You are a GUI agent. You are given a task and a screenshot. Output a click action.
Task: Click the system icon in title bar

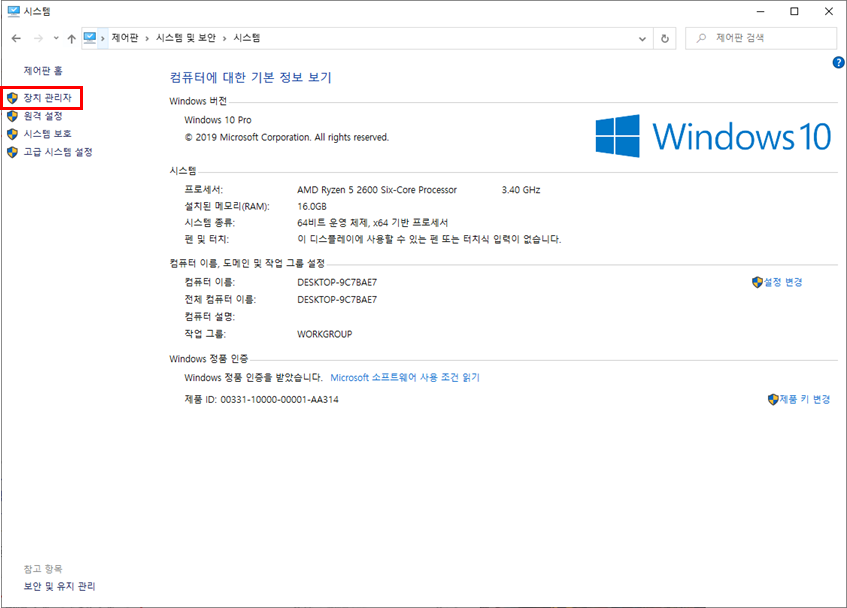click(x=14, y=11)
